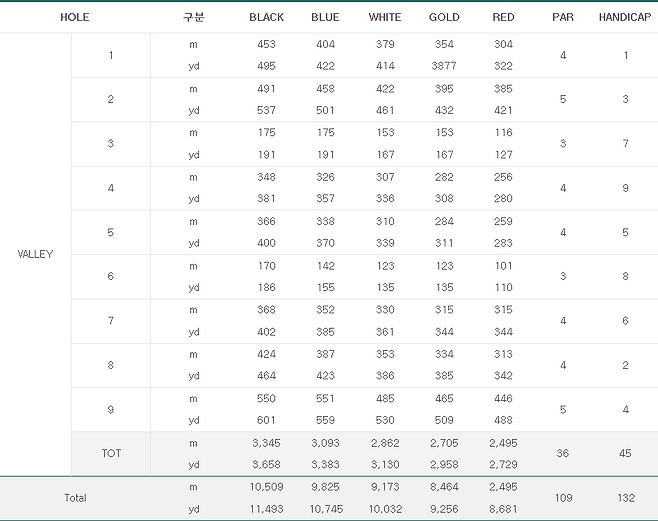Click the TOT subtotal row label

[111, 453]
